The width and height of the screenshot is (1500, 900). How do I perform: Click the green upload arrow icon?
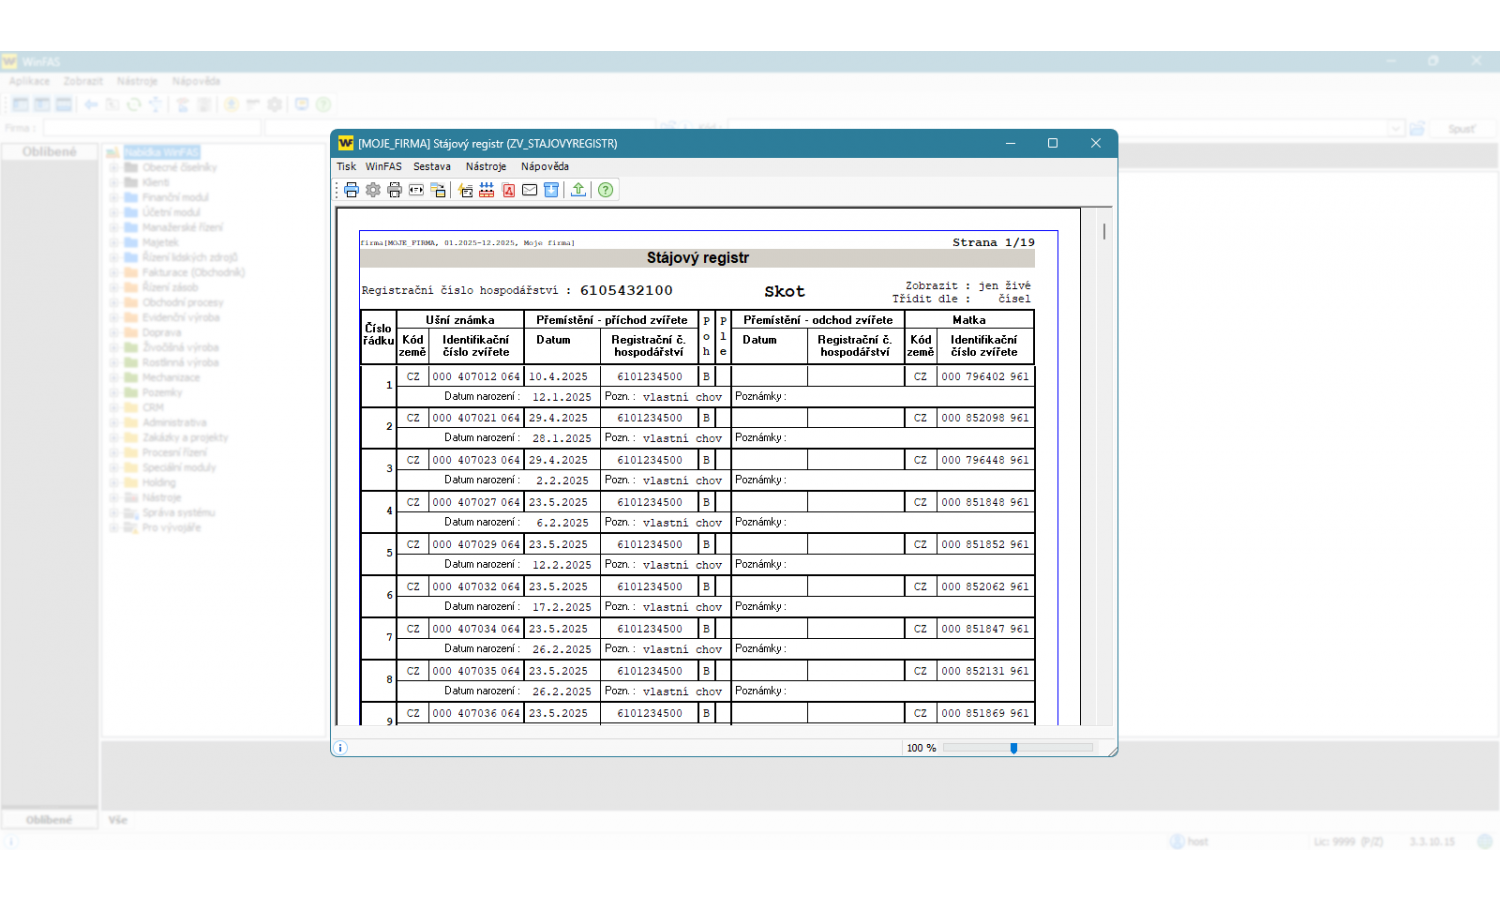pos(578,190)
